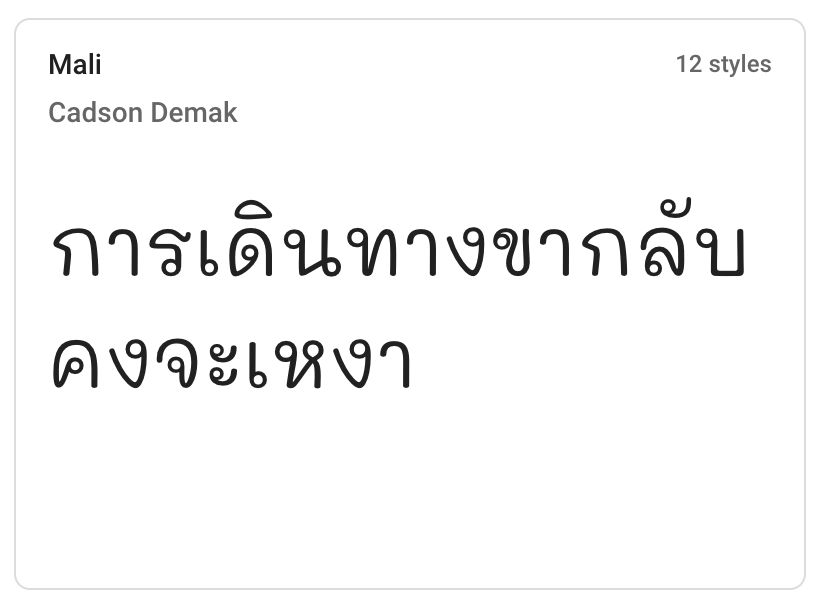Screen dimensions: 824x616
Task: Click the Thai word "จะ" in preview
Action: (200, 362)
